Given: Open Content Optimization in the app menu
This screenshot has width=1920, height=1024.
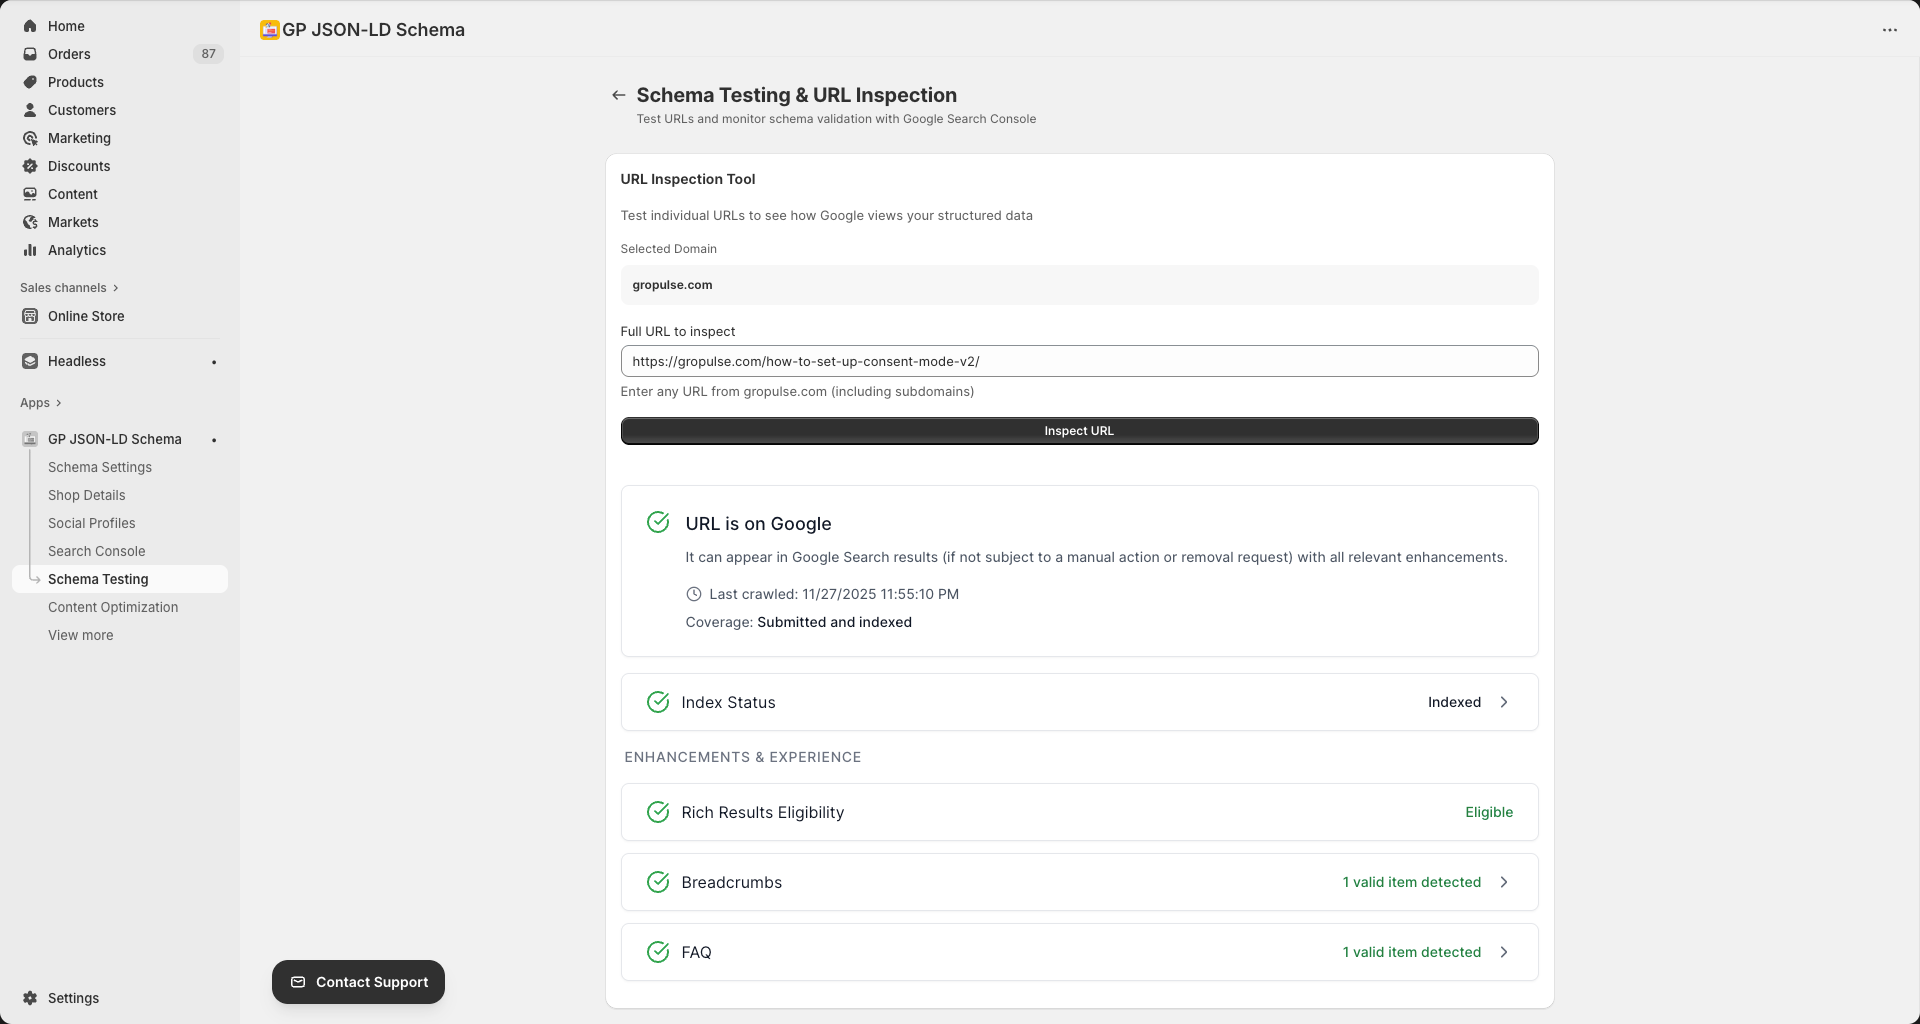Looking at the screenshot, I should [113, 607].
